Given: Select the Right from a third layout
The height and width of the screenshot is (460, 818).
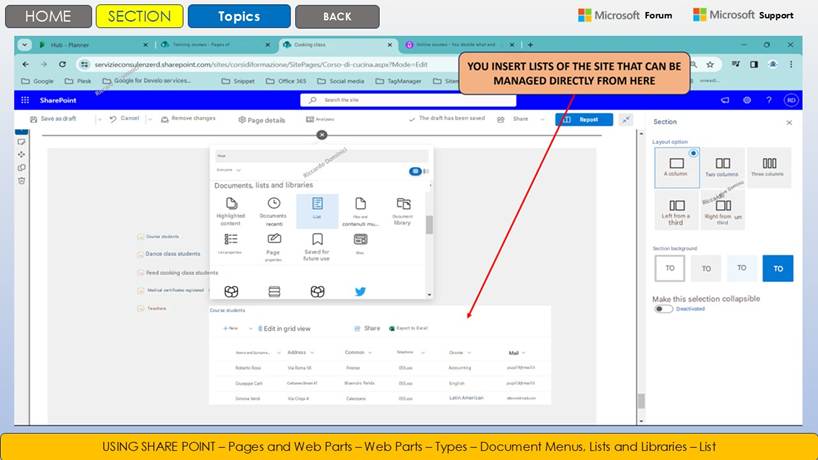Looking at the screenshot, I should [723, 210].
